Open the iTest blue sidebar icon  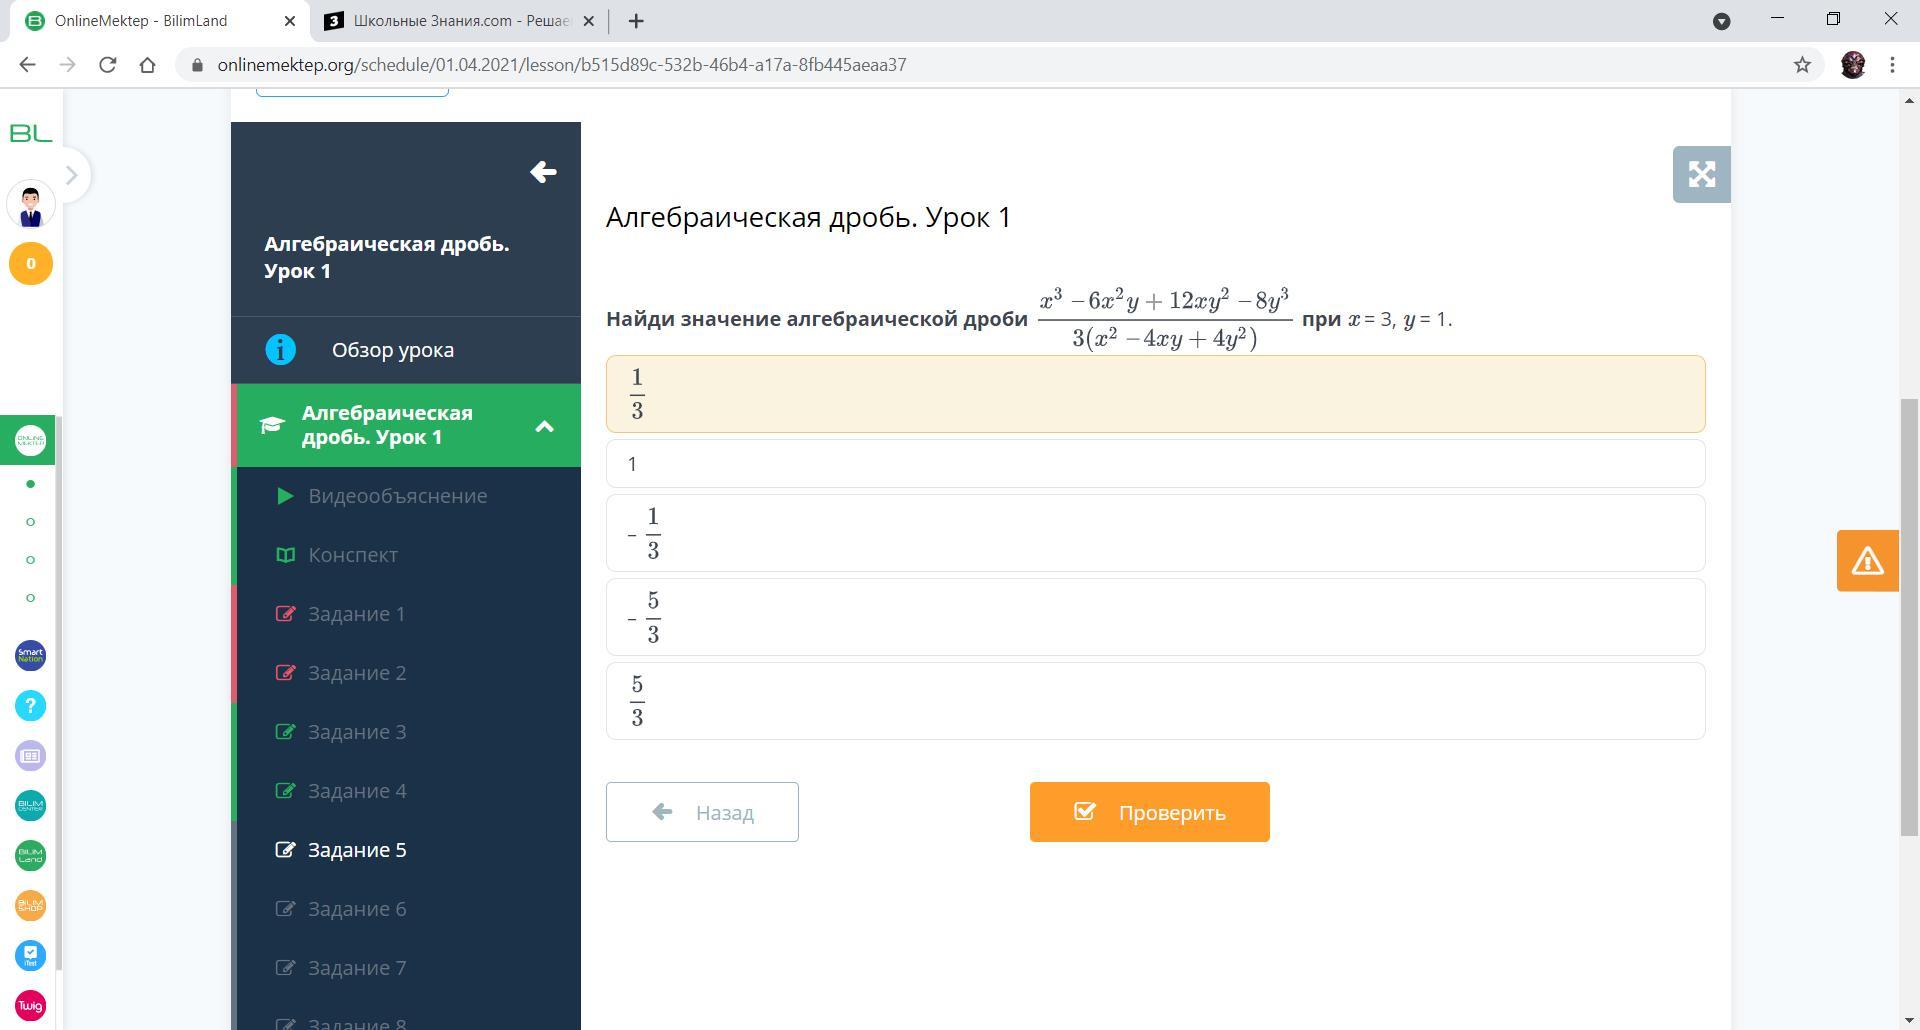(30, 956)
